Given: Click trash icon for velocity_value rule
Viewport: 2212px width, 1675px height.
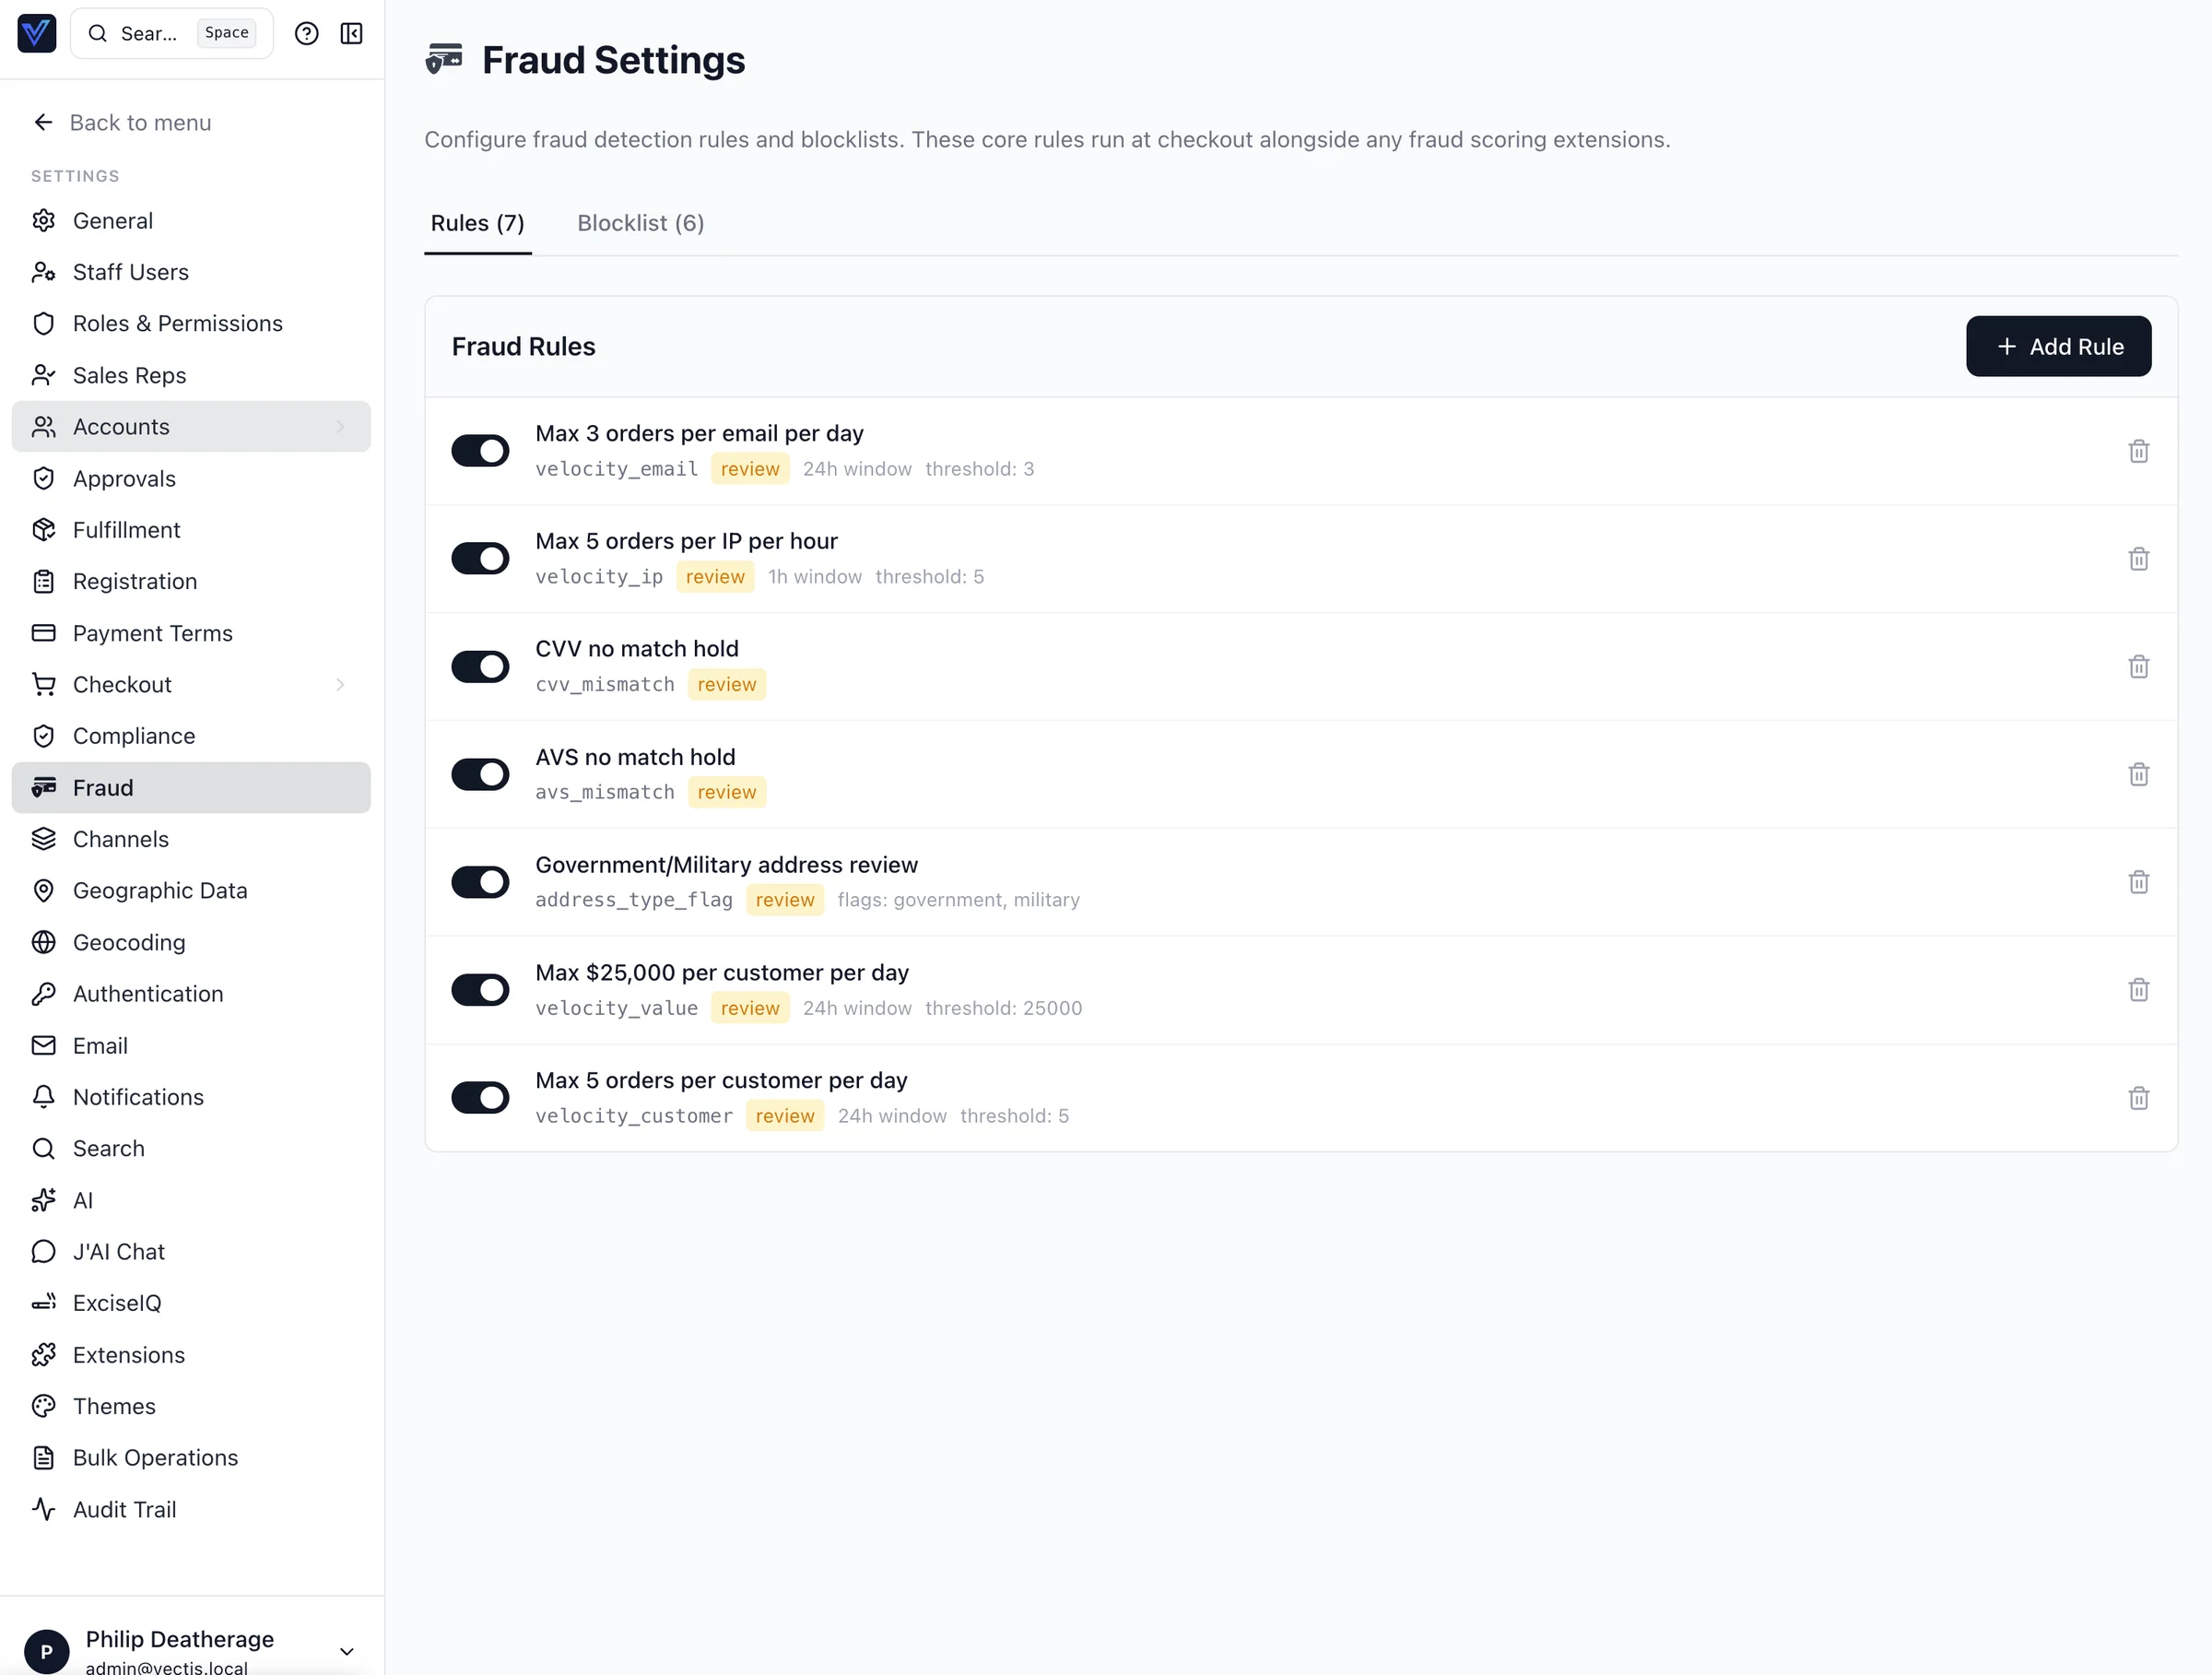Looking at the screenshot, I should [x=2138, y=990].
